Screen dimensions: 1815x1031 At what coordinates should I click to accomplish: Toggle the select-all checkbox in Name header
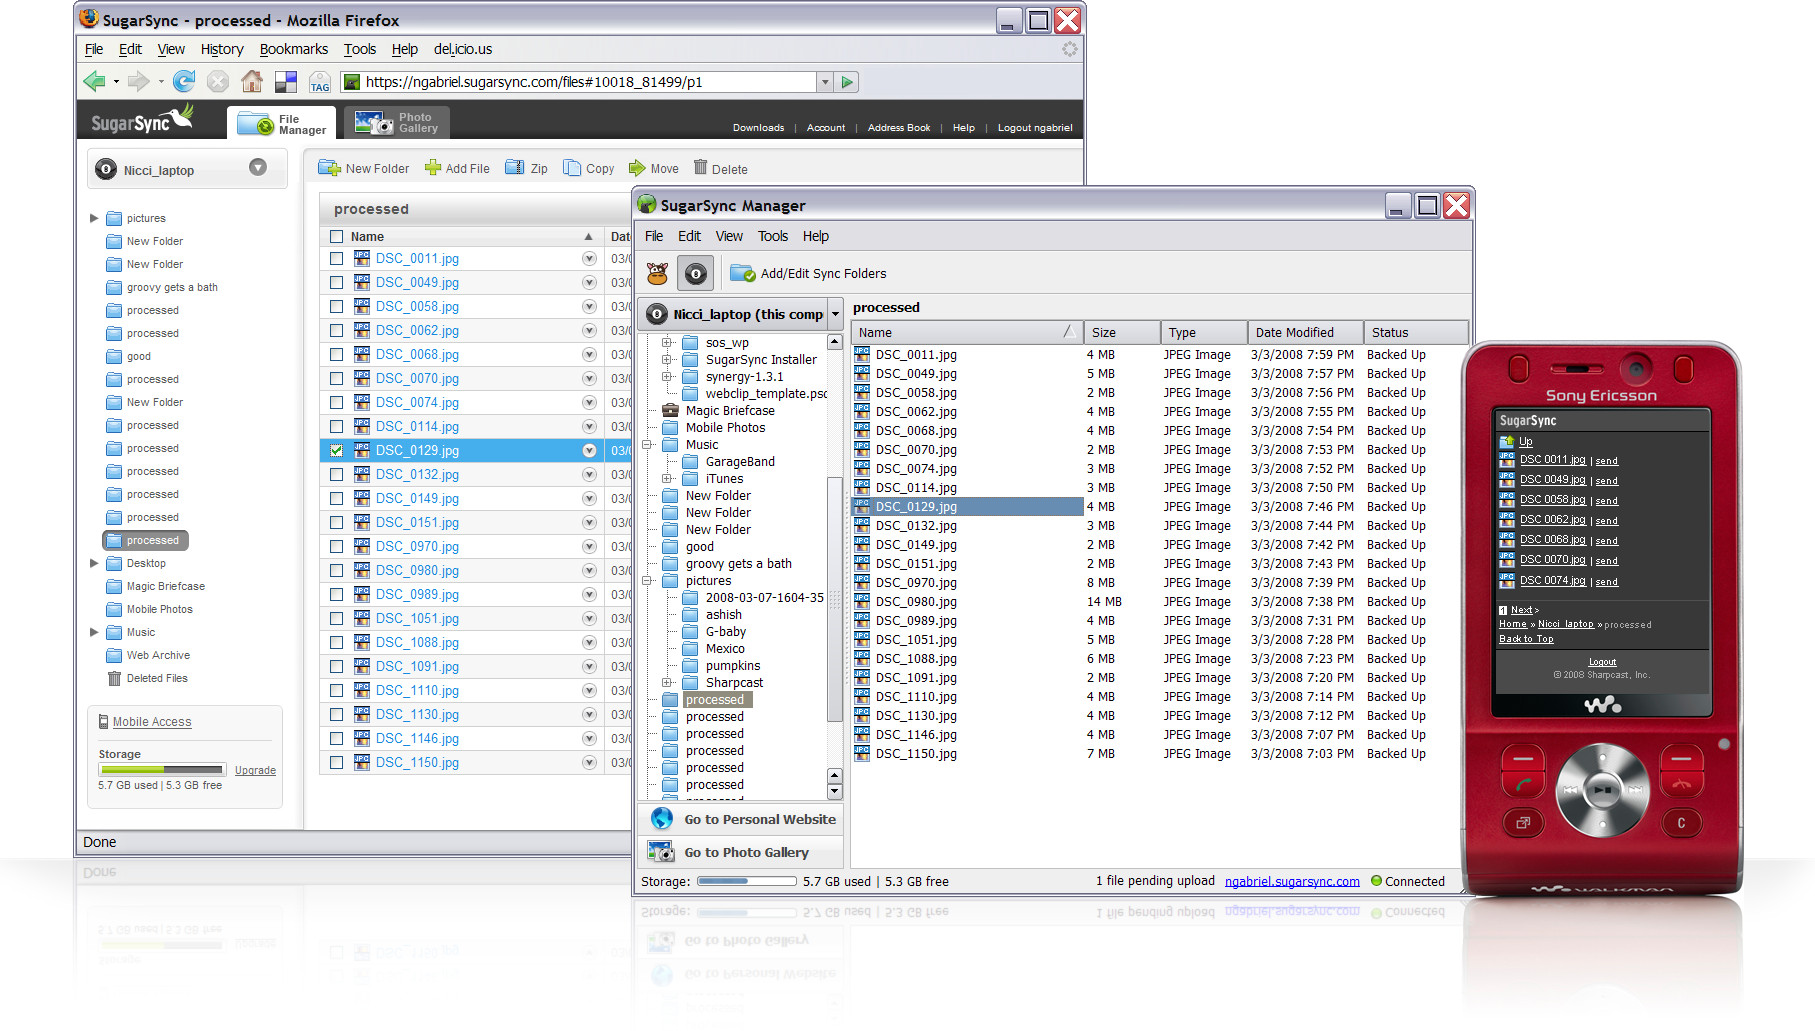click(336, 237)
